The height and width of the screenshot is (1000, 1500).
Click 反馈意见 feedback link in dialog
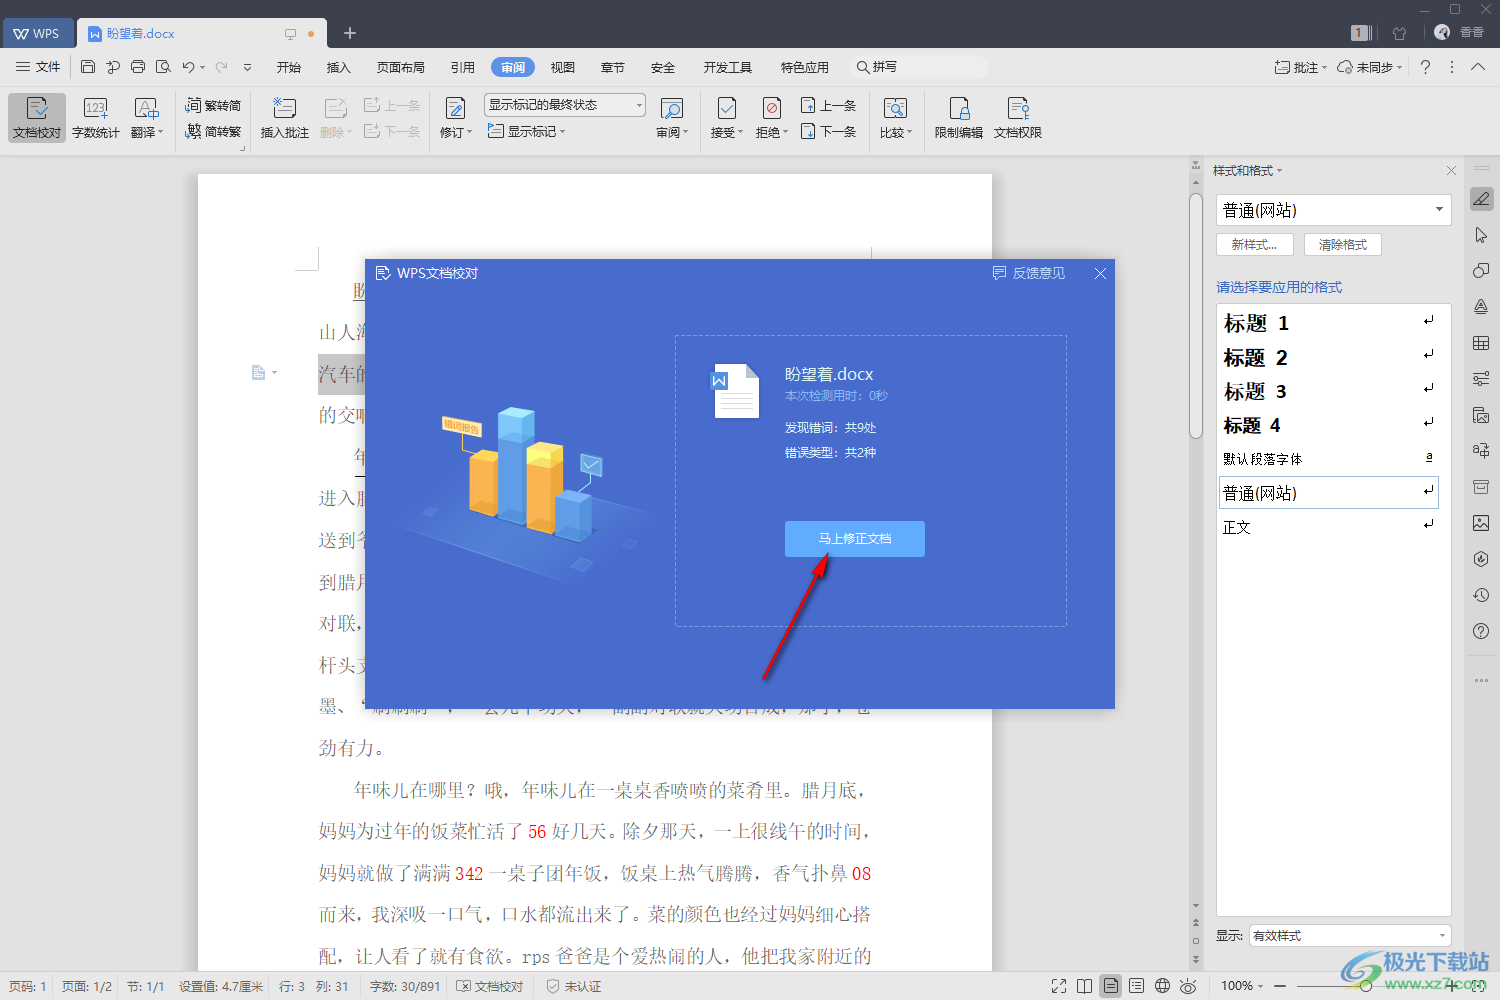(1029, 273)
